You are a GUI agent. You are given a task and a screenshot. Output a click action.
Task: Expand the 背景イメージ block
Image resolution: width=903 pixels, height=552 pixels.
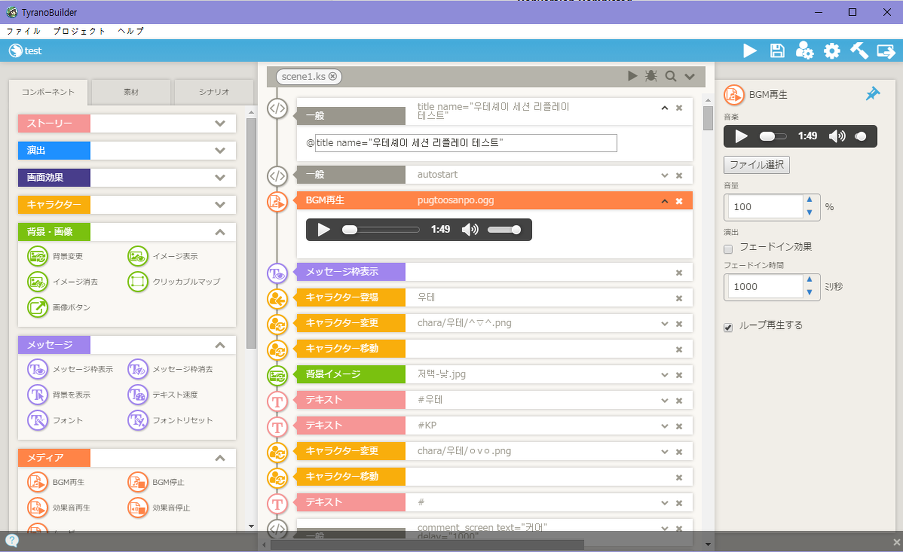click(665, 375)
